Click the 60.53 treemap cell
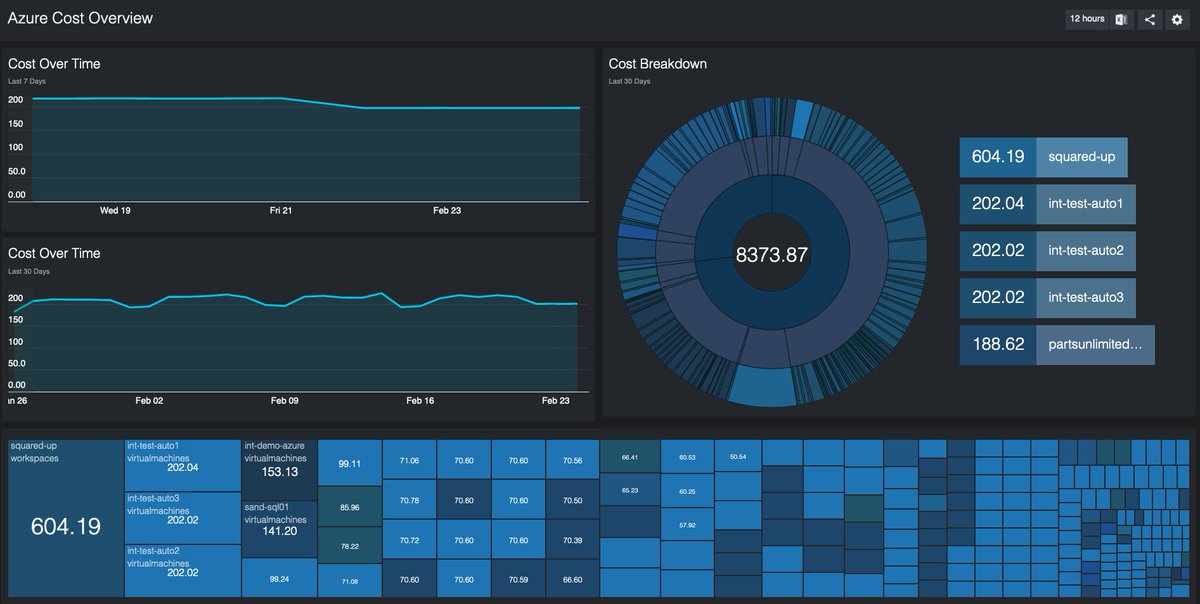 [x=687, y=456]
